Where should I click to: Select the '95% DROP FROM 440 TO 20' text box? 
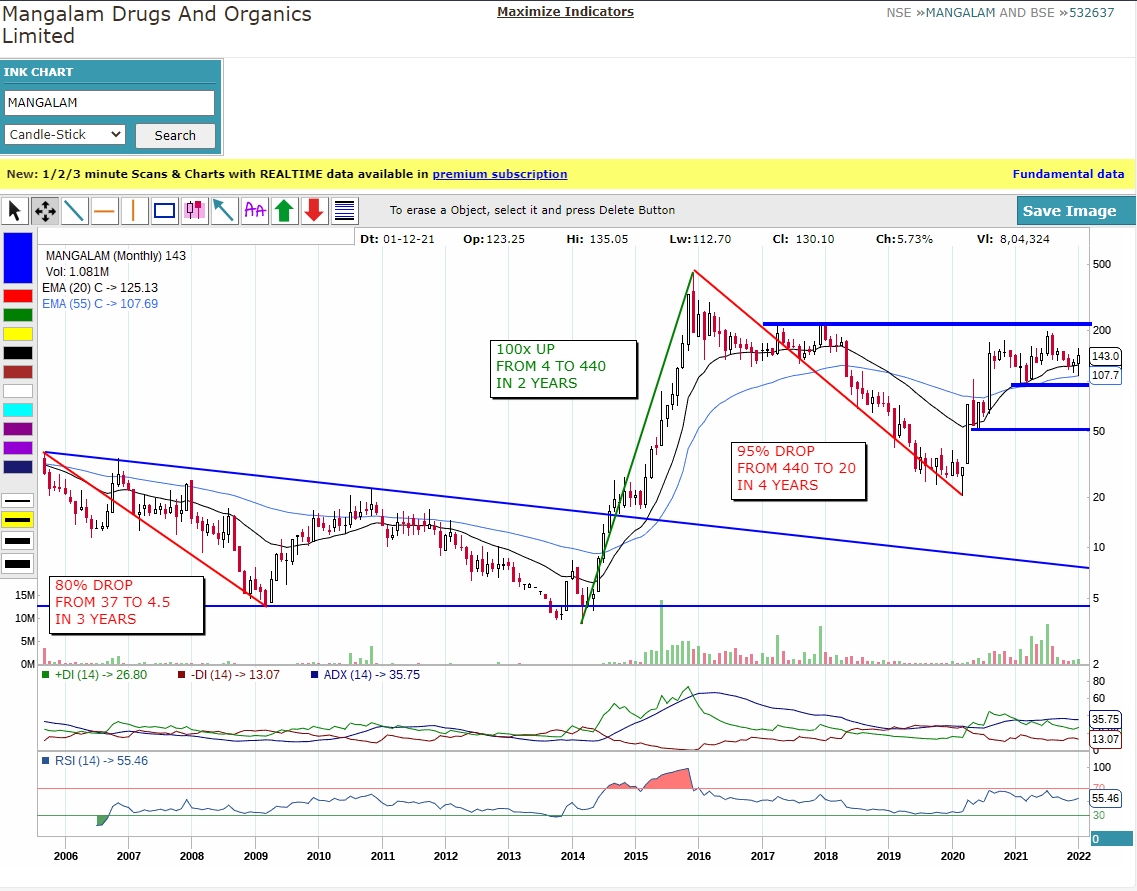pos(798,471)
